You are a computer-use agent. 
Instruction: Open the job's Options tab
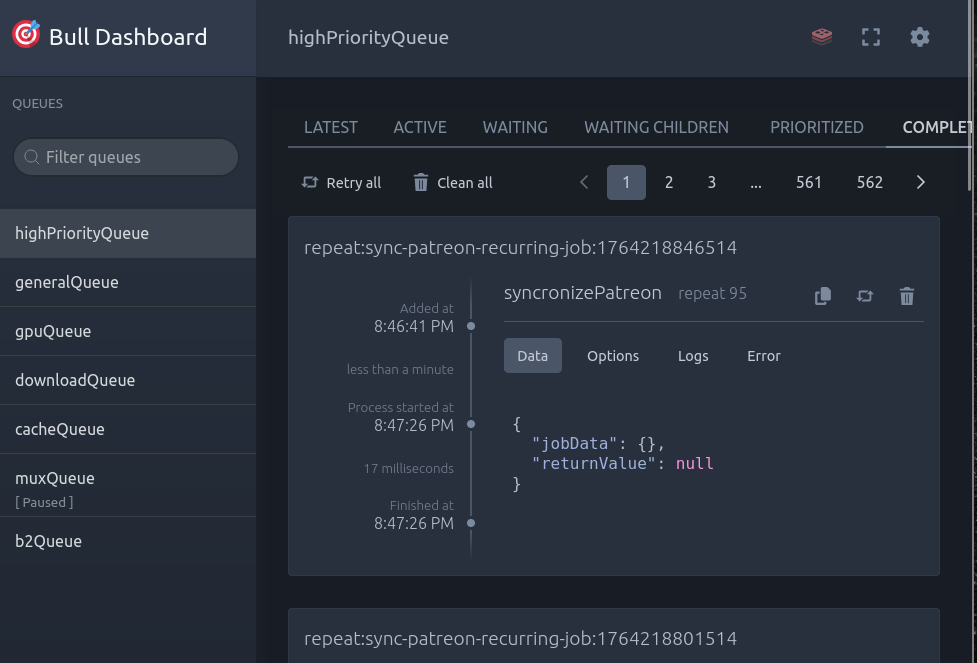tap(612, 356)
